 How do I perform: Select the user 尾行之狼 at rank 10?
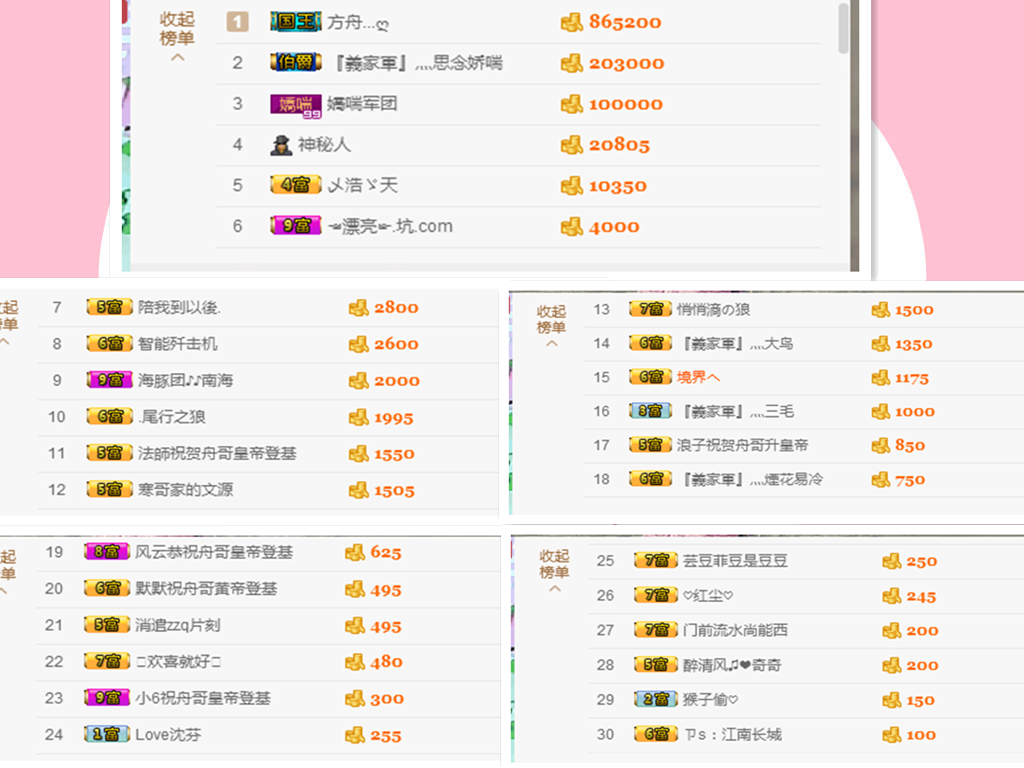pos(172,417)
